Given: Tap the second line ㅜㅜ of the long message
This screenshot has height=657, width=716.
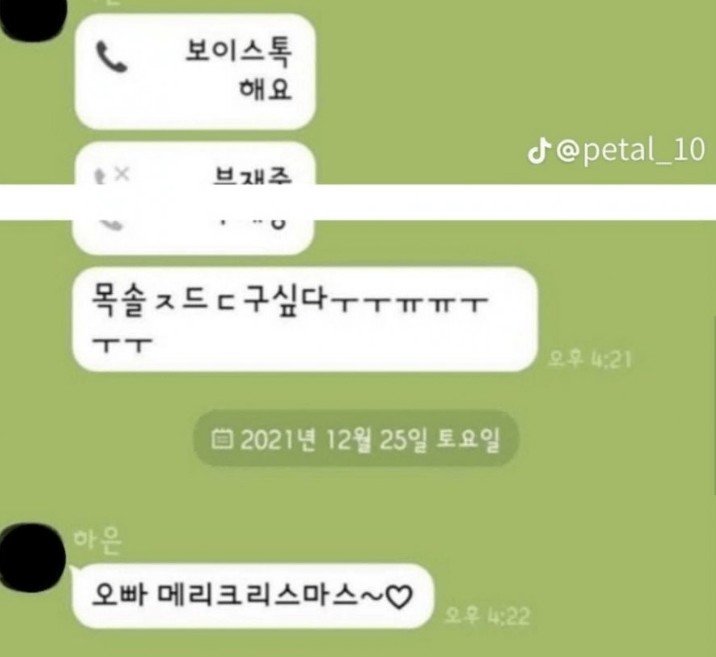Looking at the screenshot, I should (121, 346).
